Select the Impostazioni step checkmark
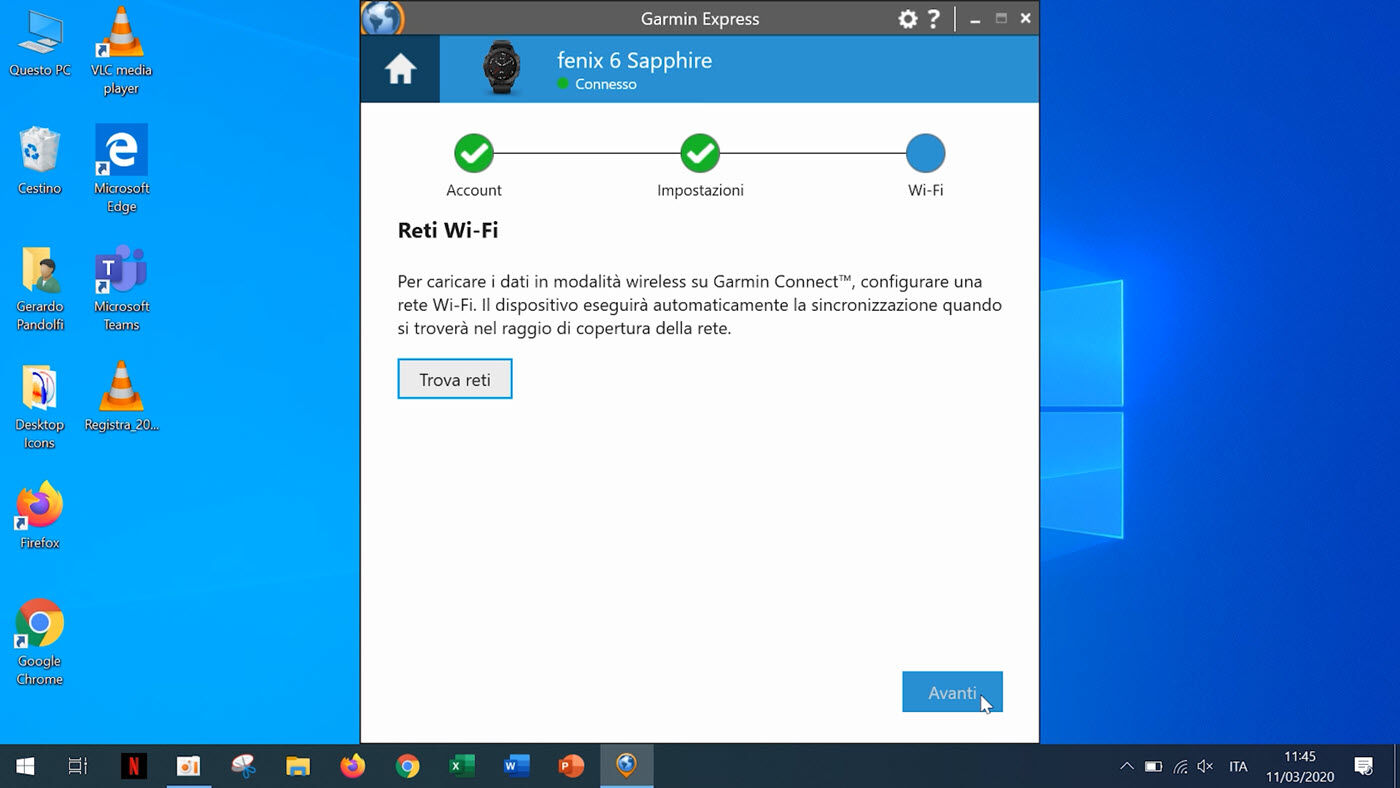 click(700, 154)
